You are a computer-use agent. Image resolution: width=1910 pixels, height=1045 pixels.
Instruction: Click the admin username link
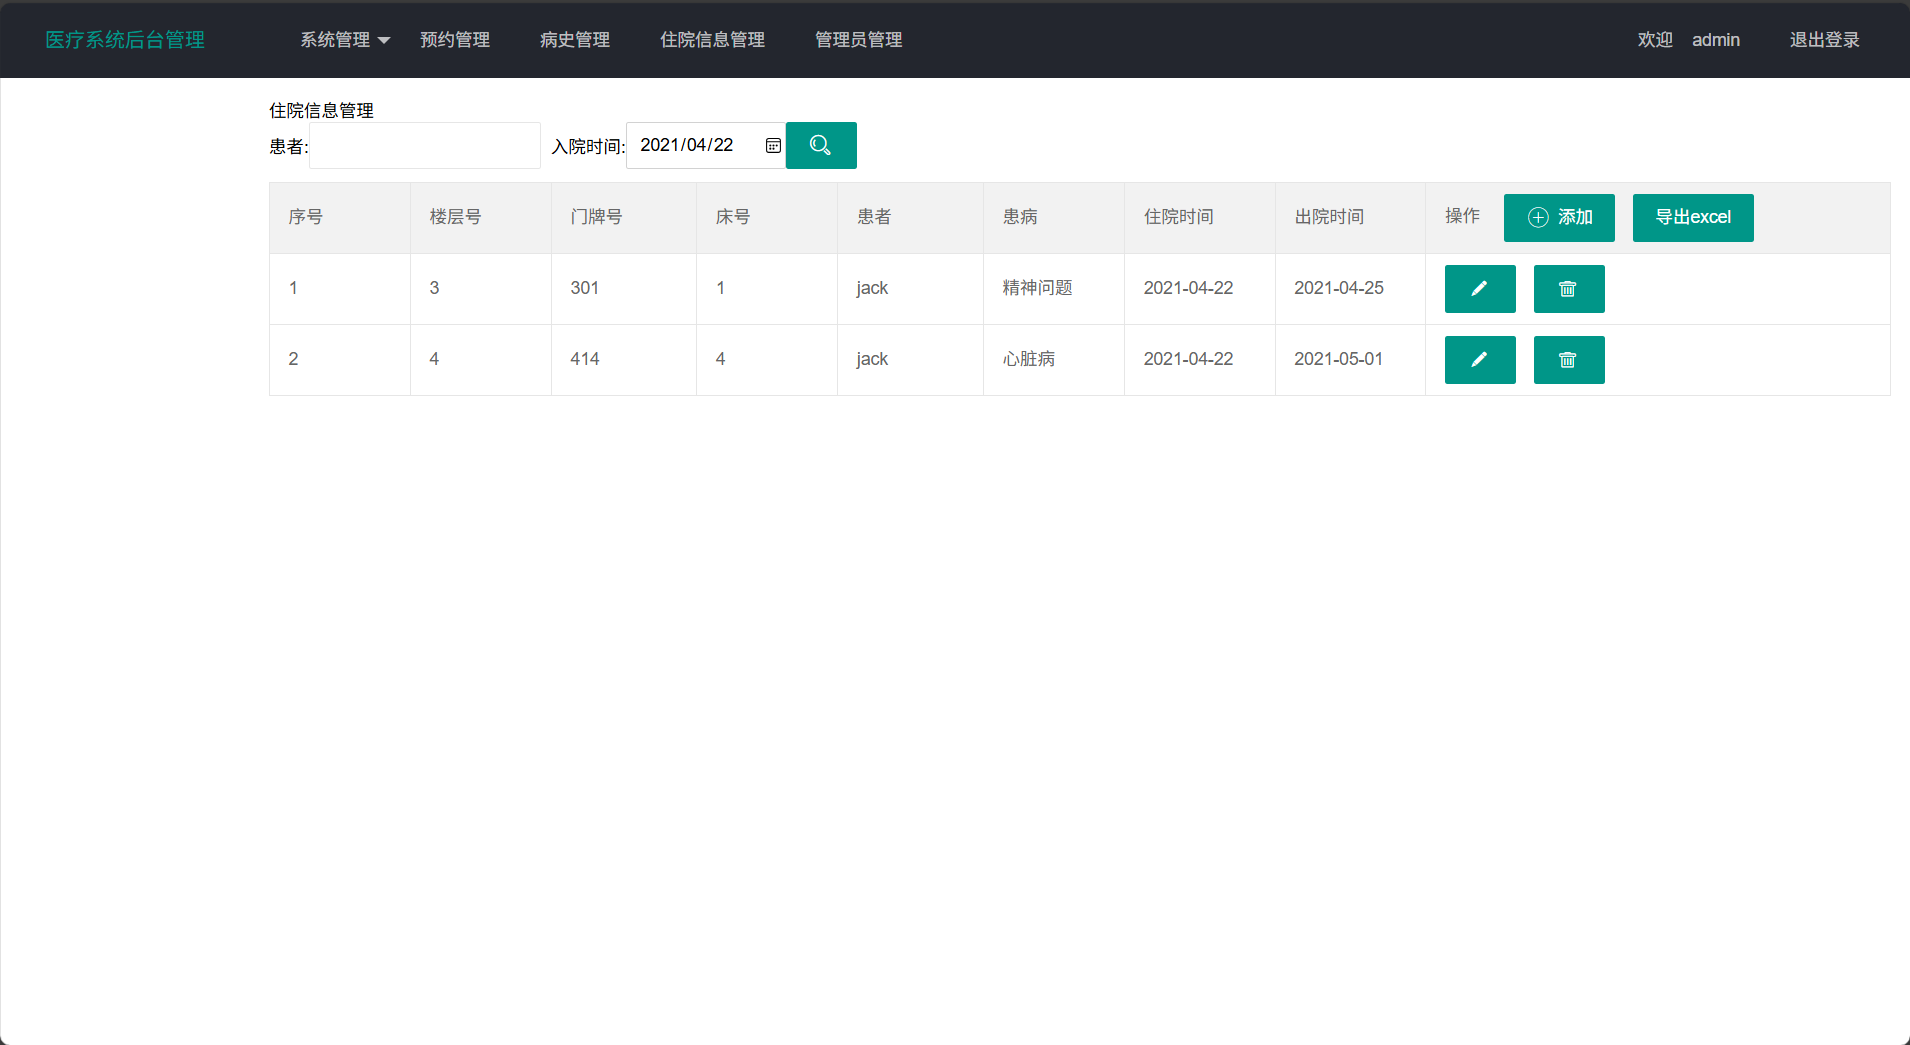click(1715, 40)
